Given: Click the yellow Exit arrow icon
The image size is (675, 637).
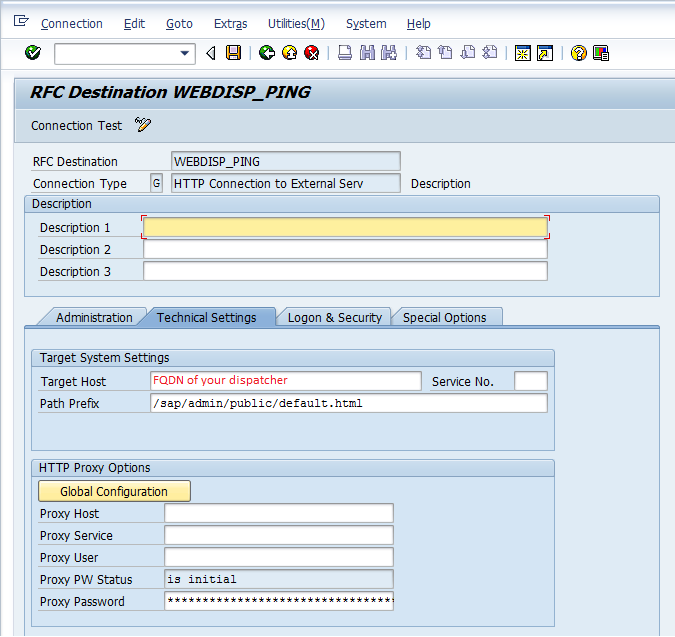Looking at the screenshot, I should click(x=289, y=53).
